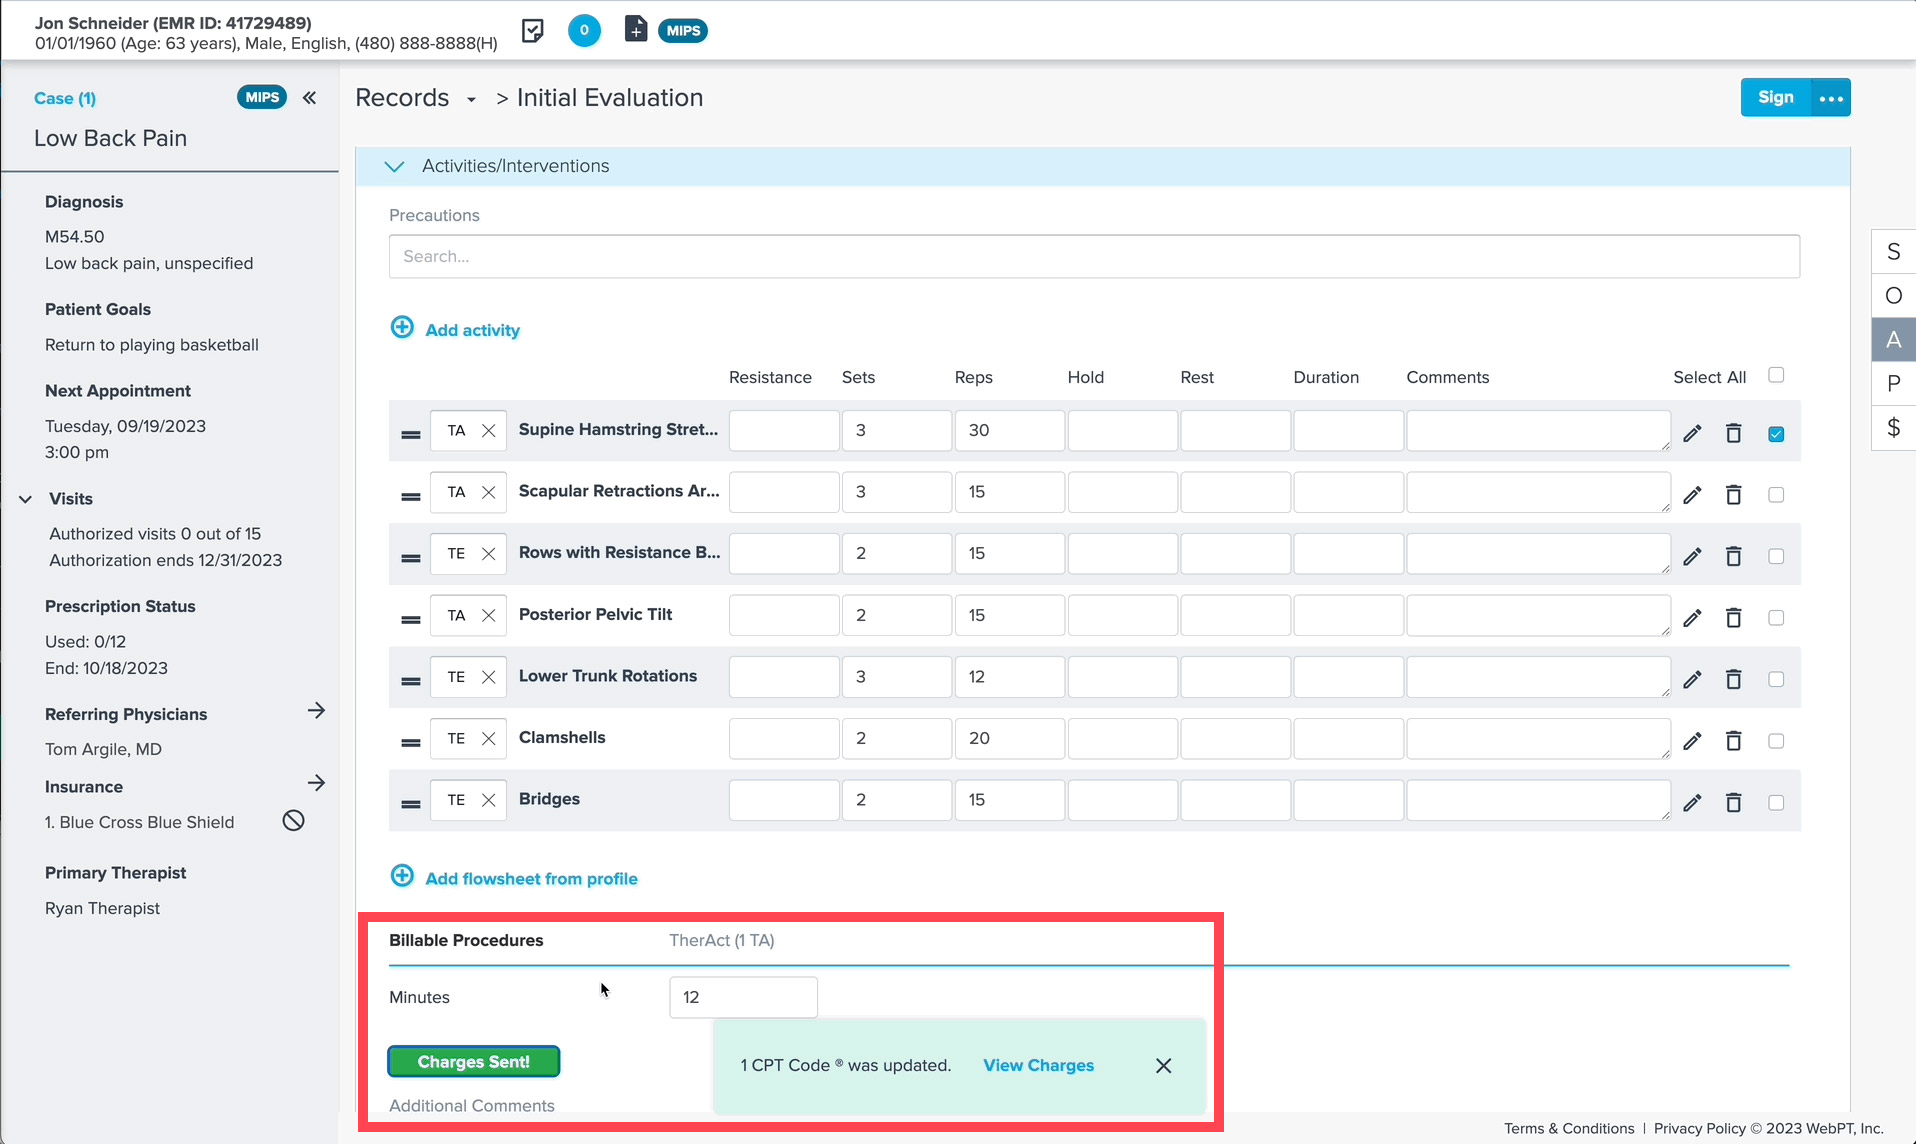
Task: Click the View Charges link
Action: click(x=1038, y=1065)
